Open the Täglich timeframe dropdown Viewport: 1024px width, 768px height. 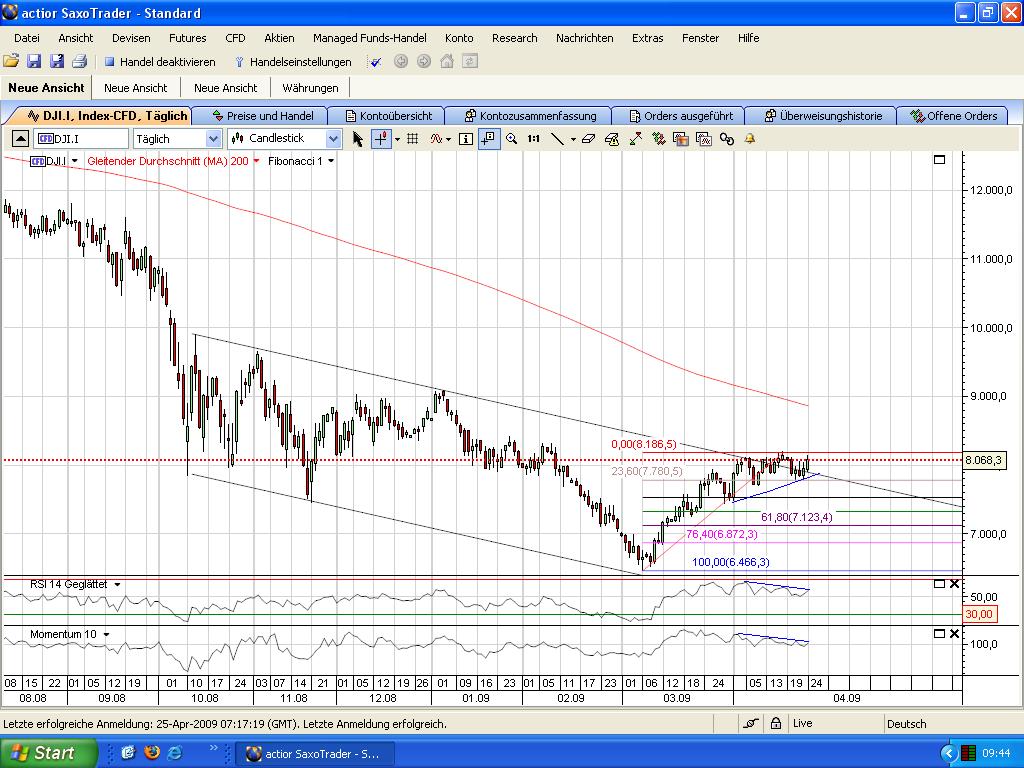click(x=213, y=139)
